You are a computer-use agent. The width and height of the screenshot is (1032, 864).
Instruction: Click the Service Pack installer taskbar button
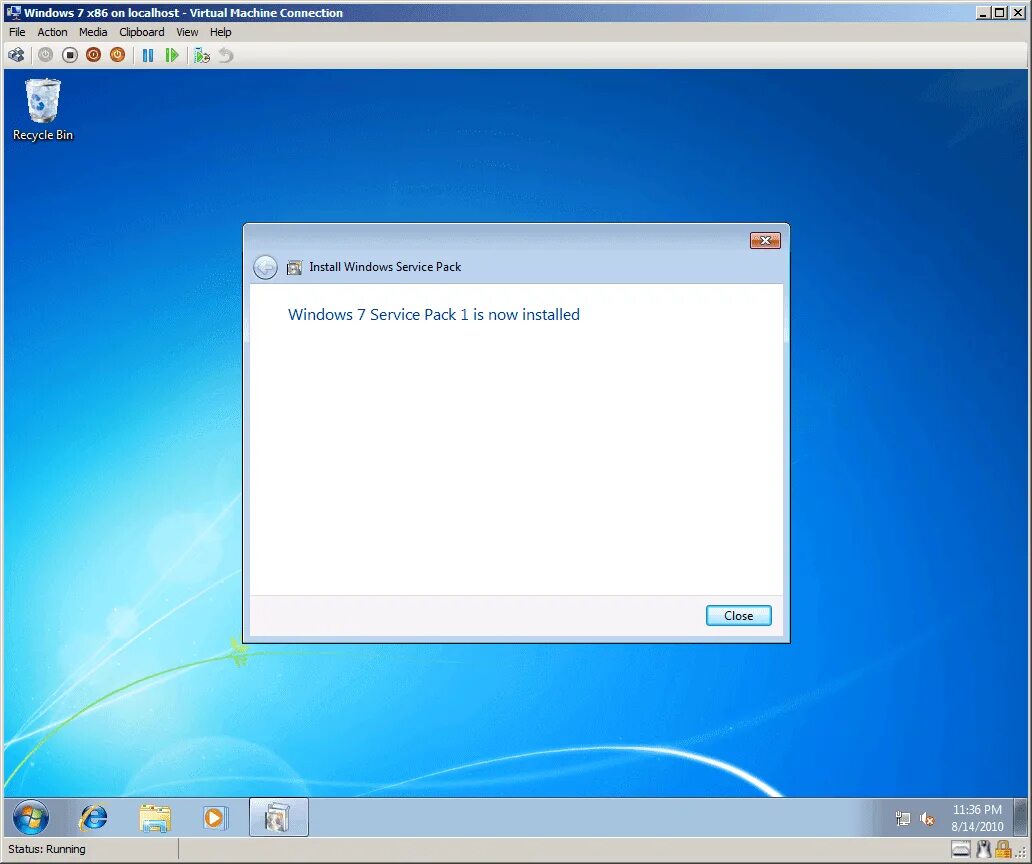click(x=278, y=817)
